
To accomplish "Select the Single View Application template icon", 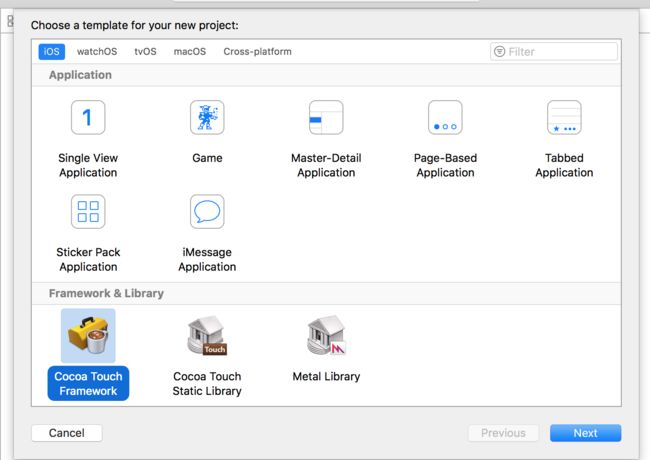I will [x=88, y=117].
